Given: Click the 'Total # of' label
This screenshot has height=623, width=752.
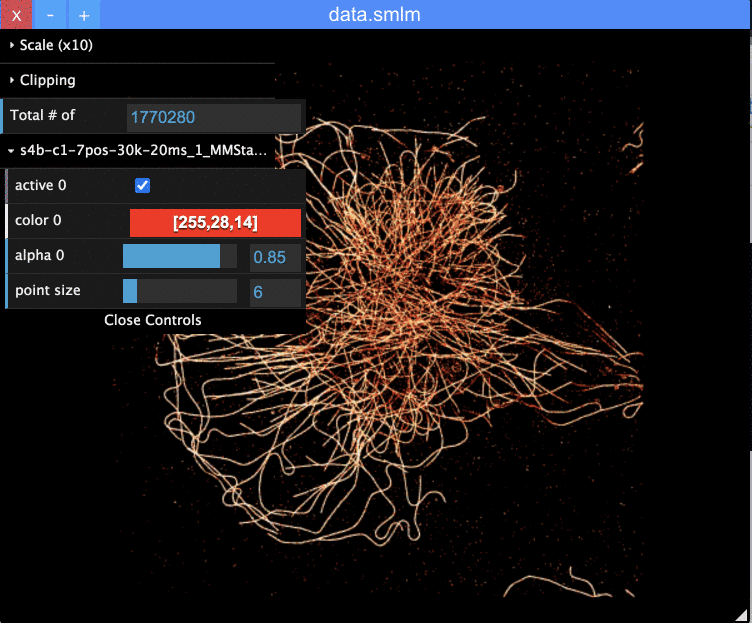Looking at the screenshot, I should [43, 115].
